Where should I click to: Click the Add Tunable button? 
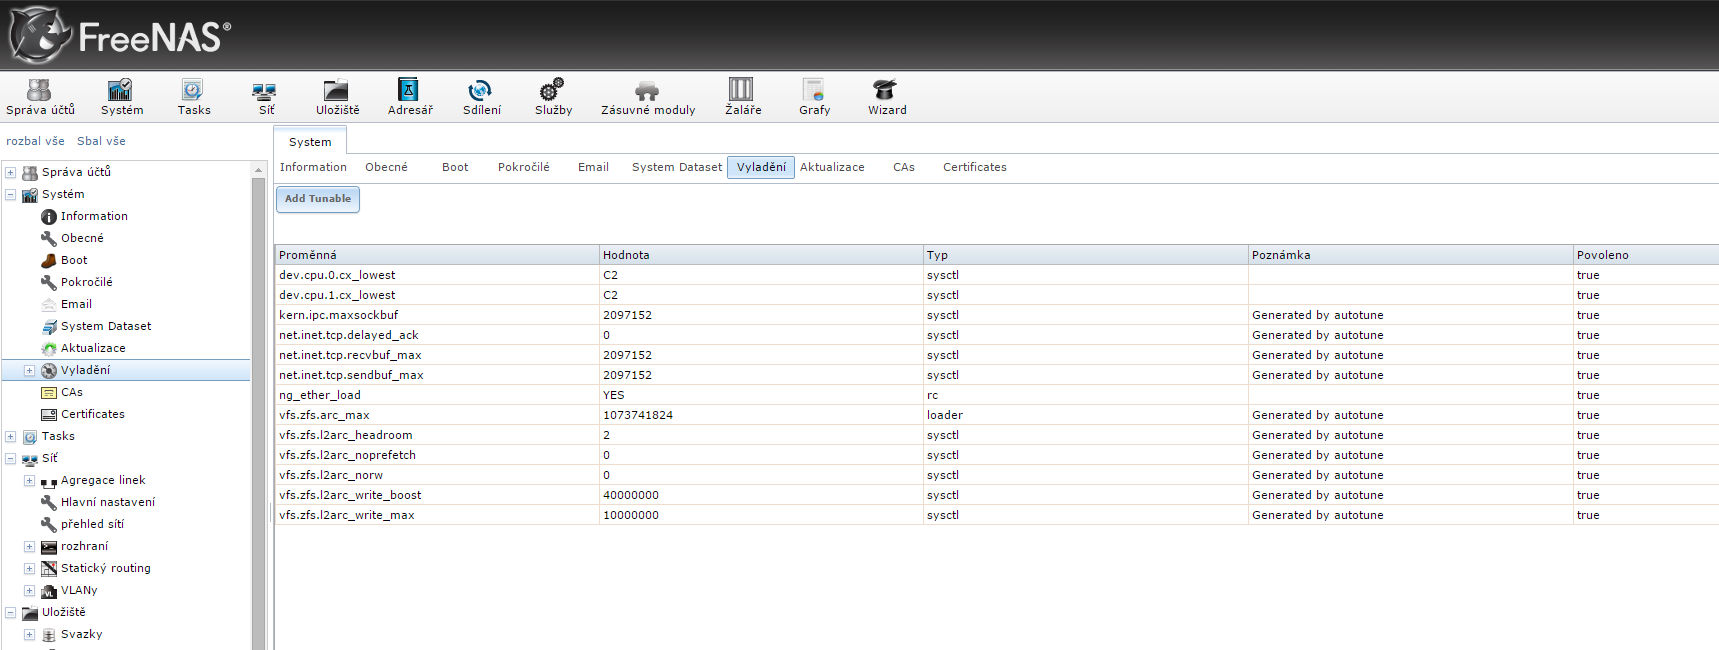[x=318, y=199]
